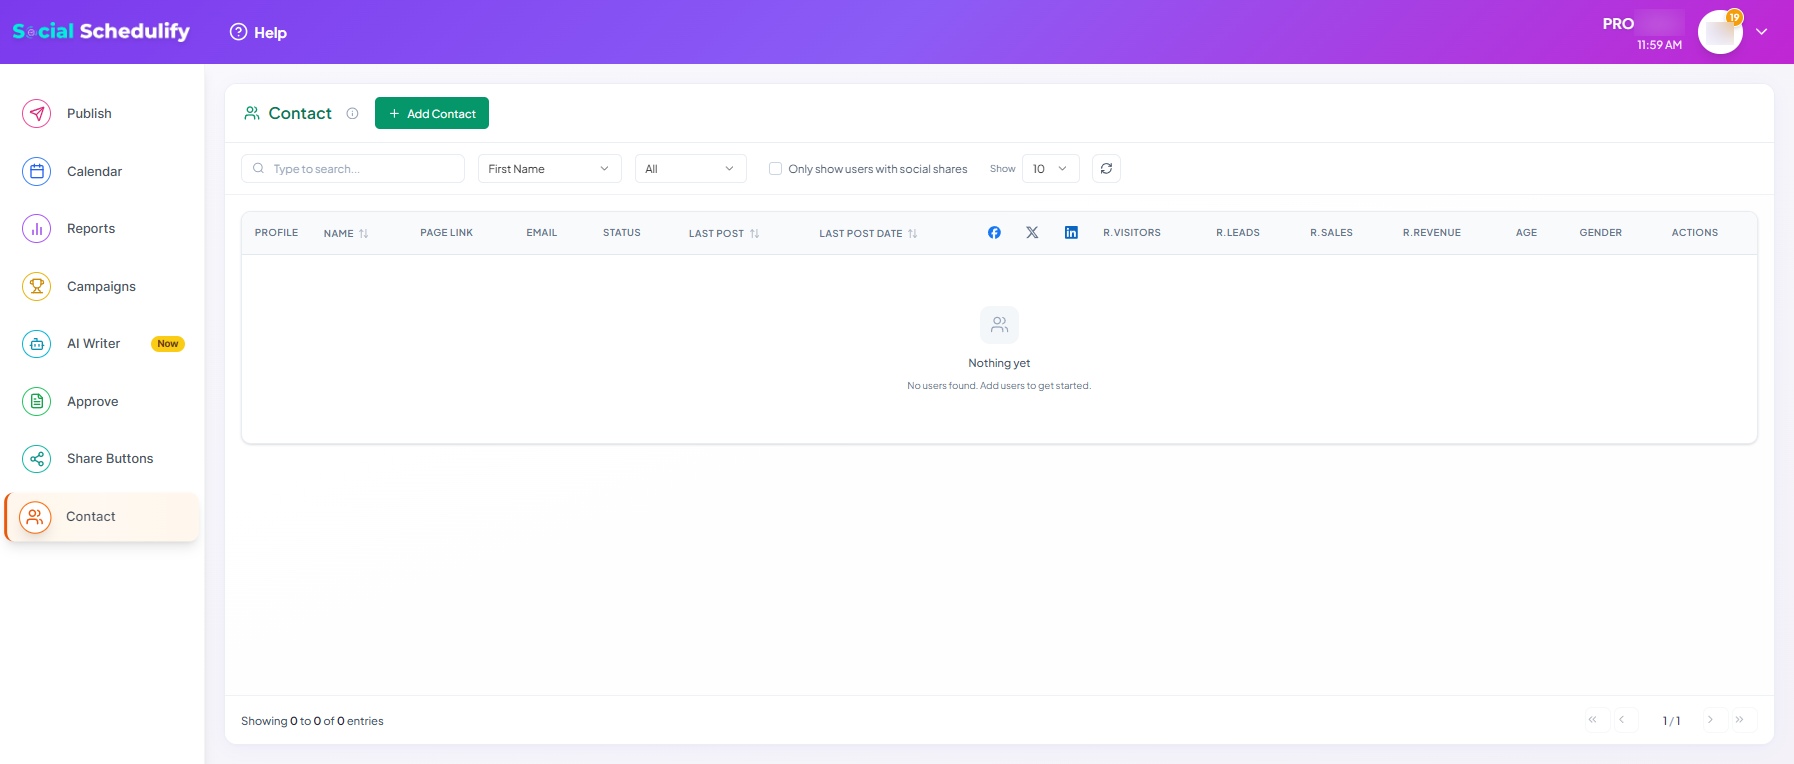Viewport: 1794px width, 764px height.
Task: Click the refresh icon beside Show
Action: click(x=1106, y=169)
